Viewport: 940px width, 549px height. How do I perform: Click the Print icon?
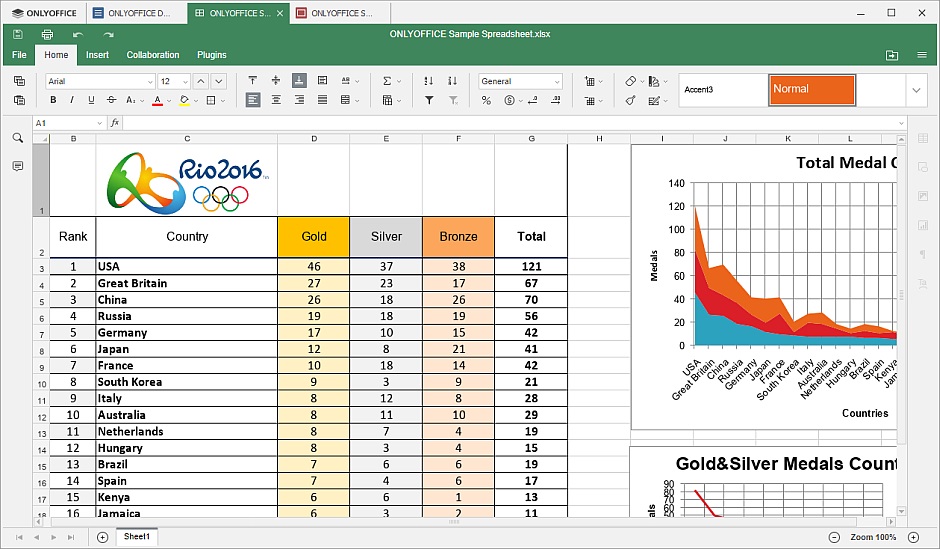coord(47,34)
